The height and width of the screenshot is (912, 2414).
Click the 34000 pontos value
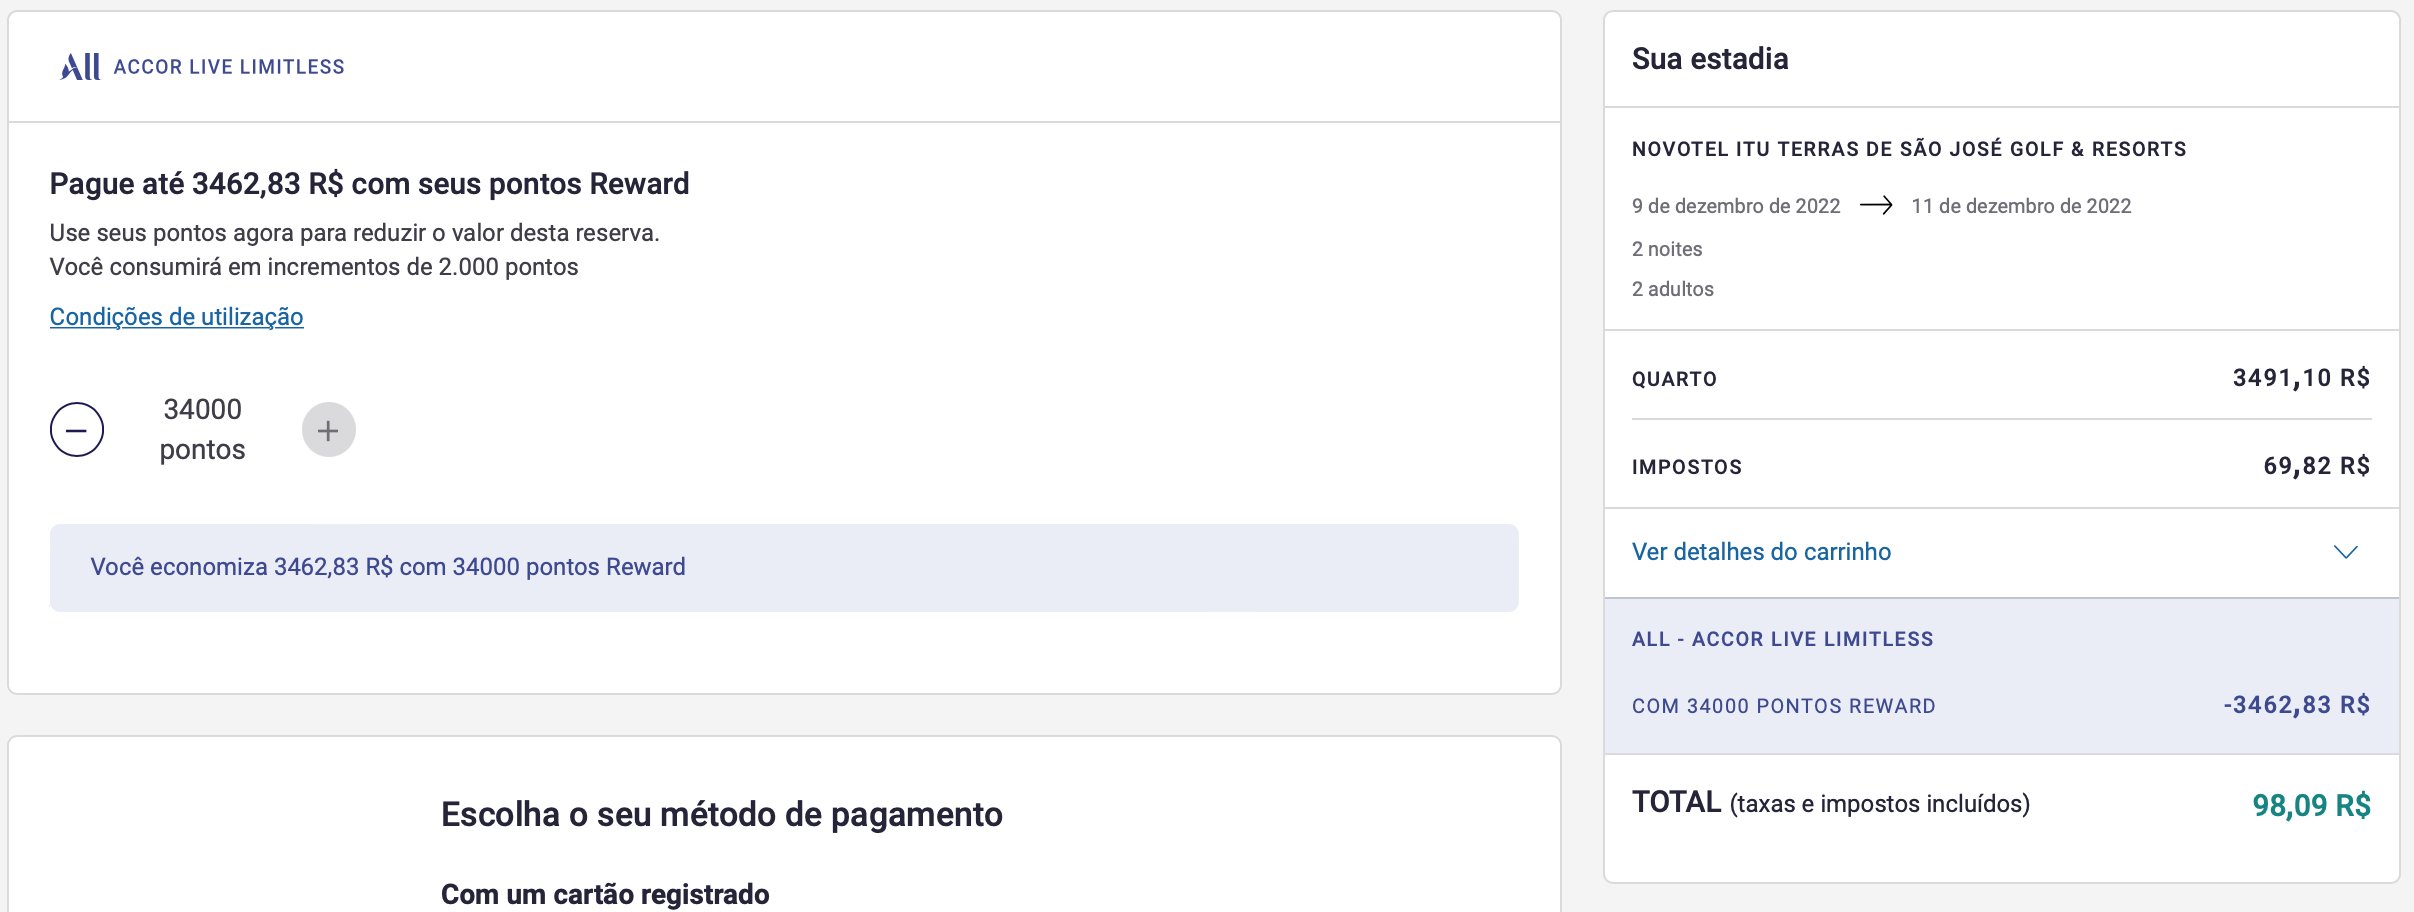[x=202, y=429]
